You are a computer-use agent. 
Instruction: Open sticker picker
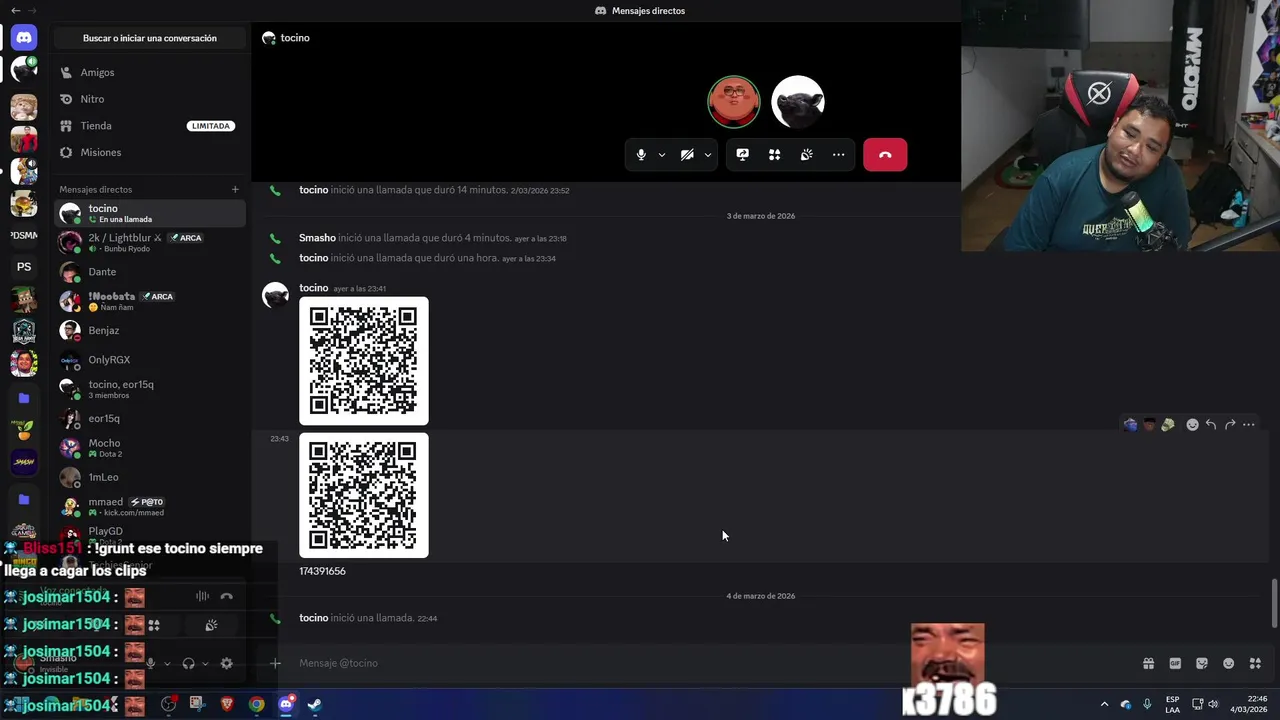(x=1202, y=663)
